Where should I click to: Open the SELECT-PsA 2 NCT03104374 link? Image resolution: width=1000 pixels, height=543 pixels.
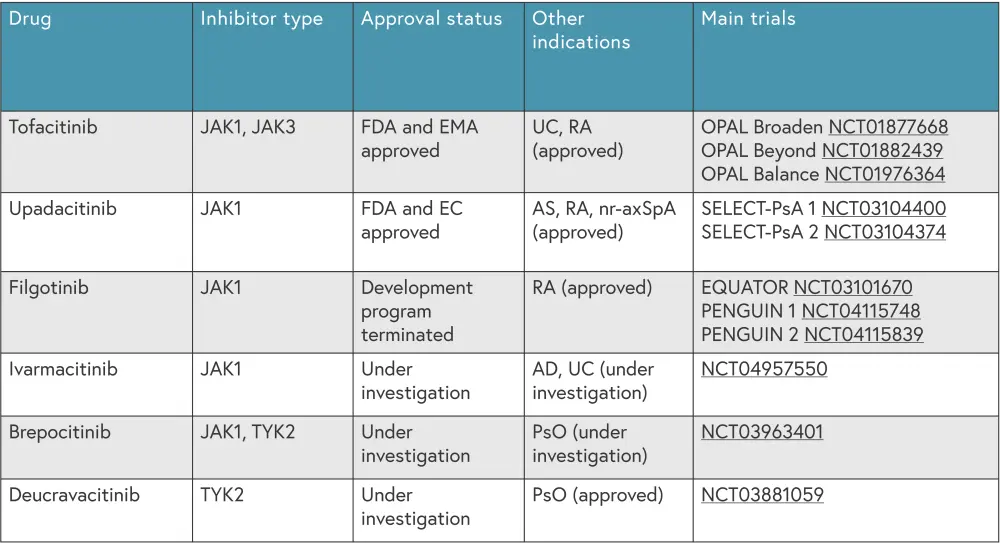point(885,232)
